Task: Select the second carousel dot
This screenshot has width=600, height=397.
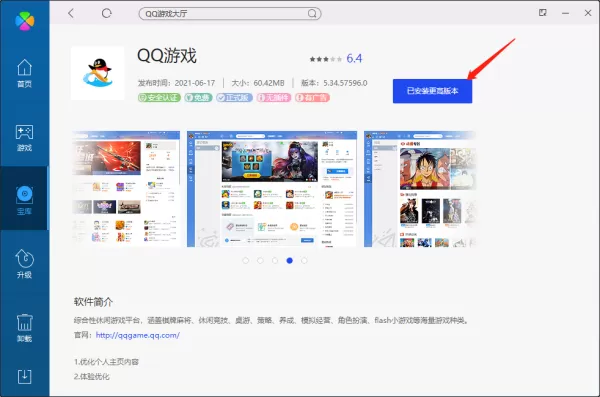Action: (x=260, y=260)
